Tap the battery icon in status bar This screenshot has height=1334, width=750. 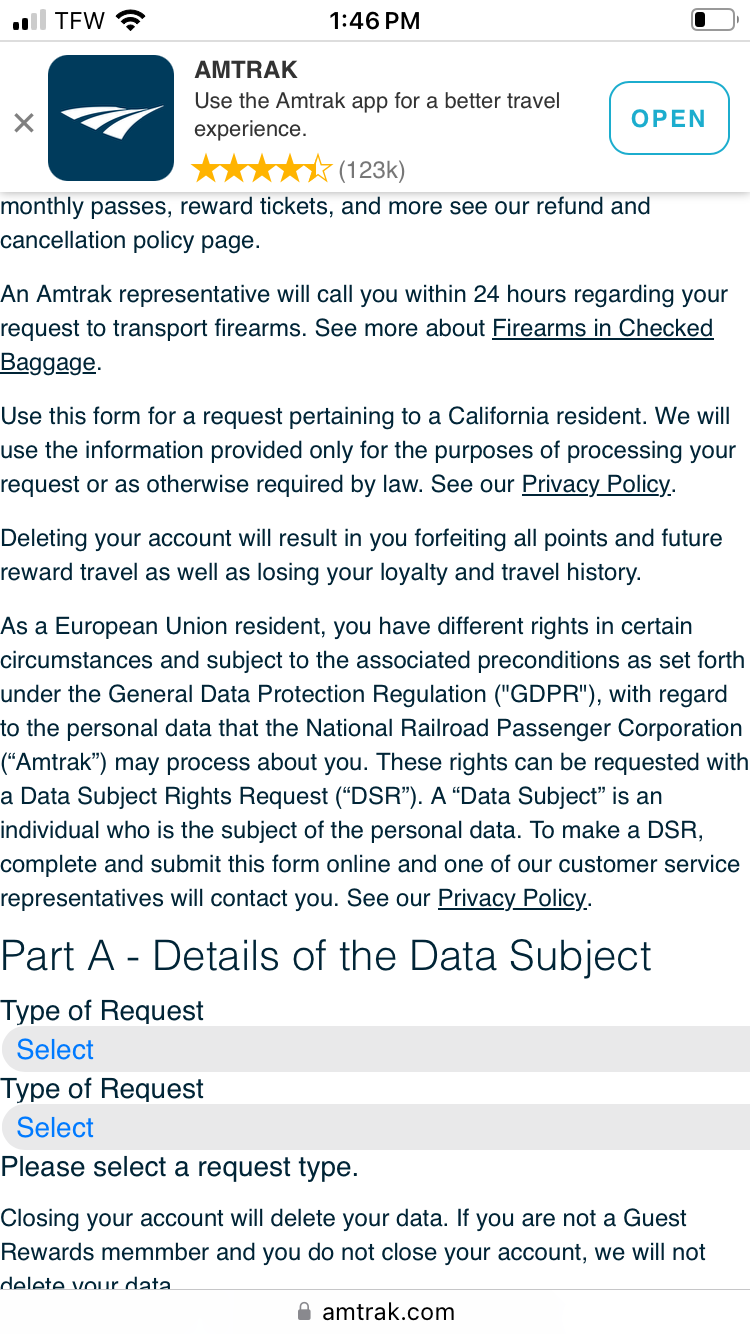[x=713, y=19]
